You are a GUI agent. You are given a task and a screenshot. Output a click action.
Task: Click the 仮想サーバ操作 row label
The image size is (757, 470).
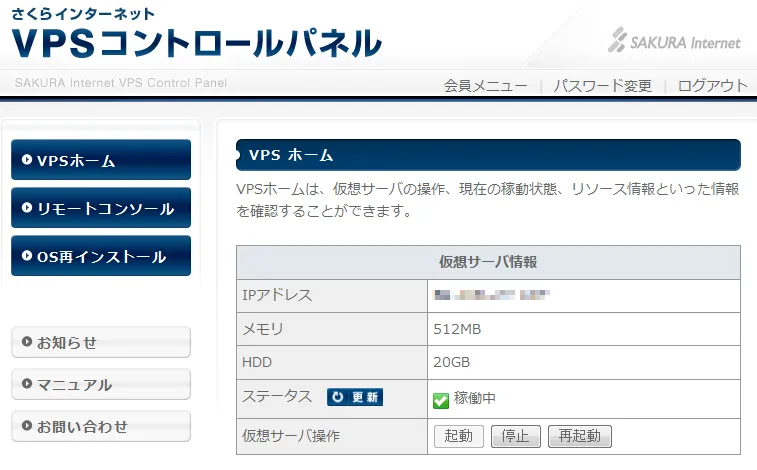(x=291, y=436)
